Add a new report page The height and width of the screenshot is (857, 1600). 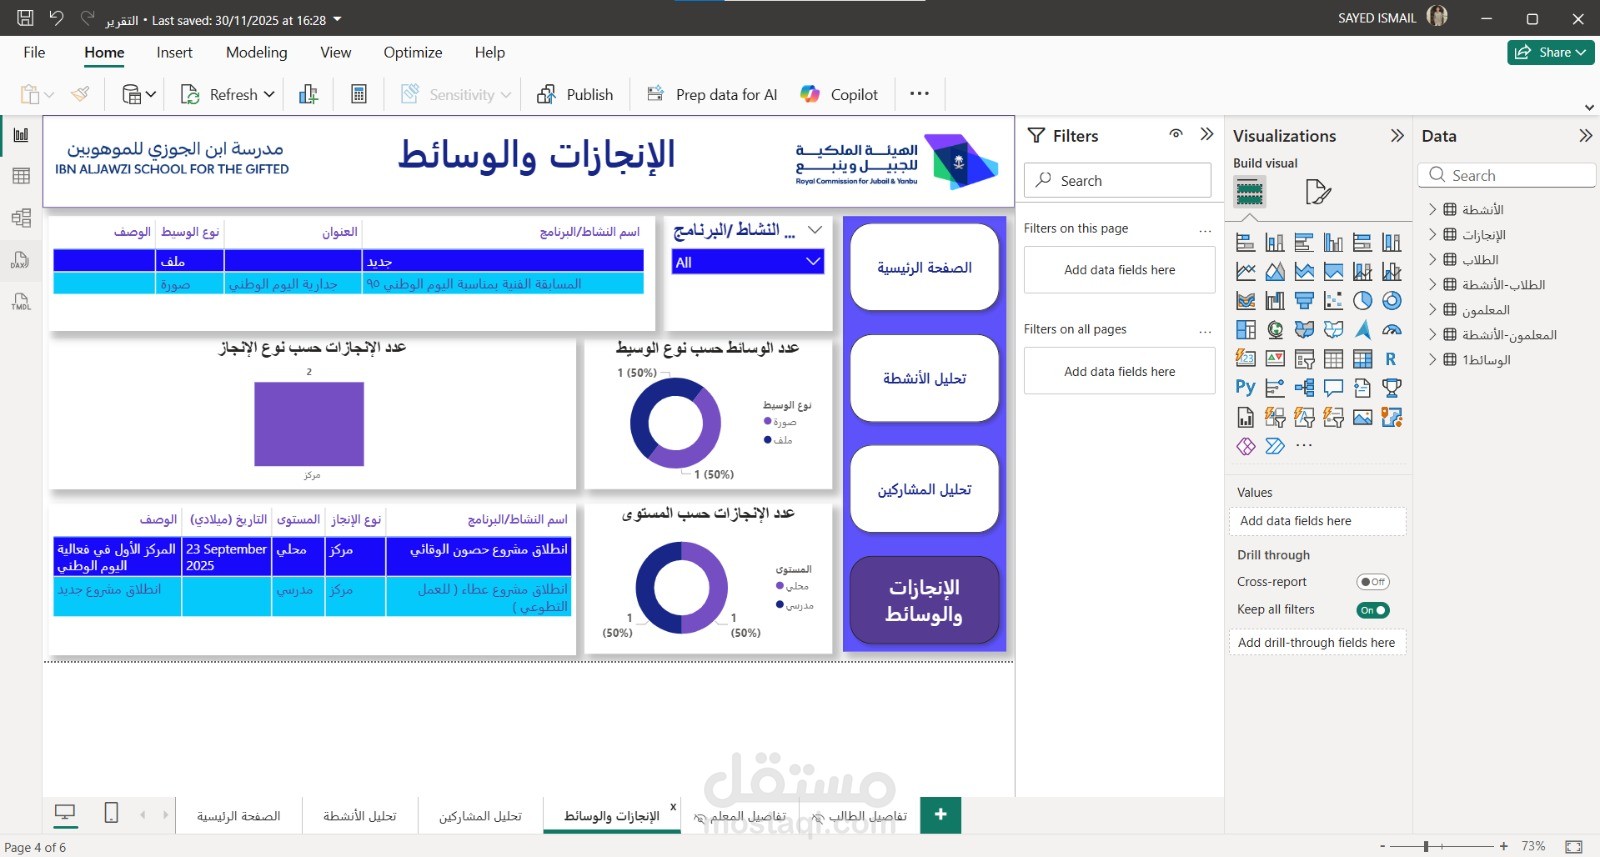[941, 815]
